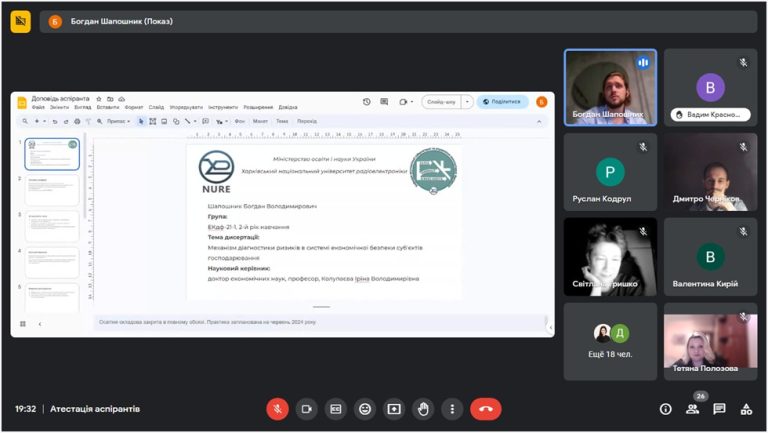Open the Вставити menu in Slides
This screenshot has height=433, width=768.
(x=108, y=107)
